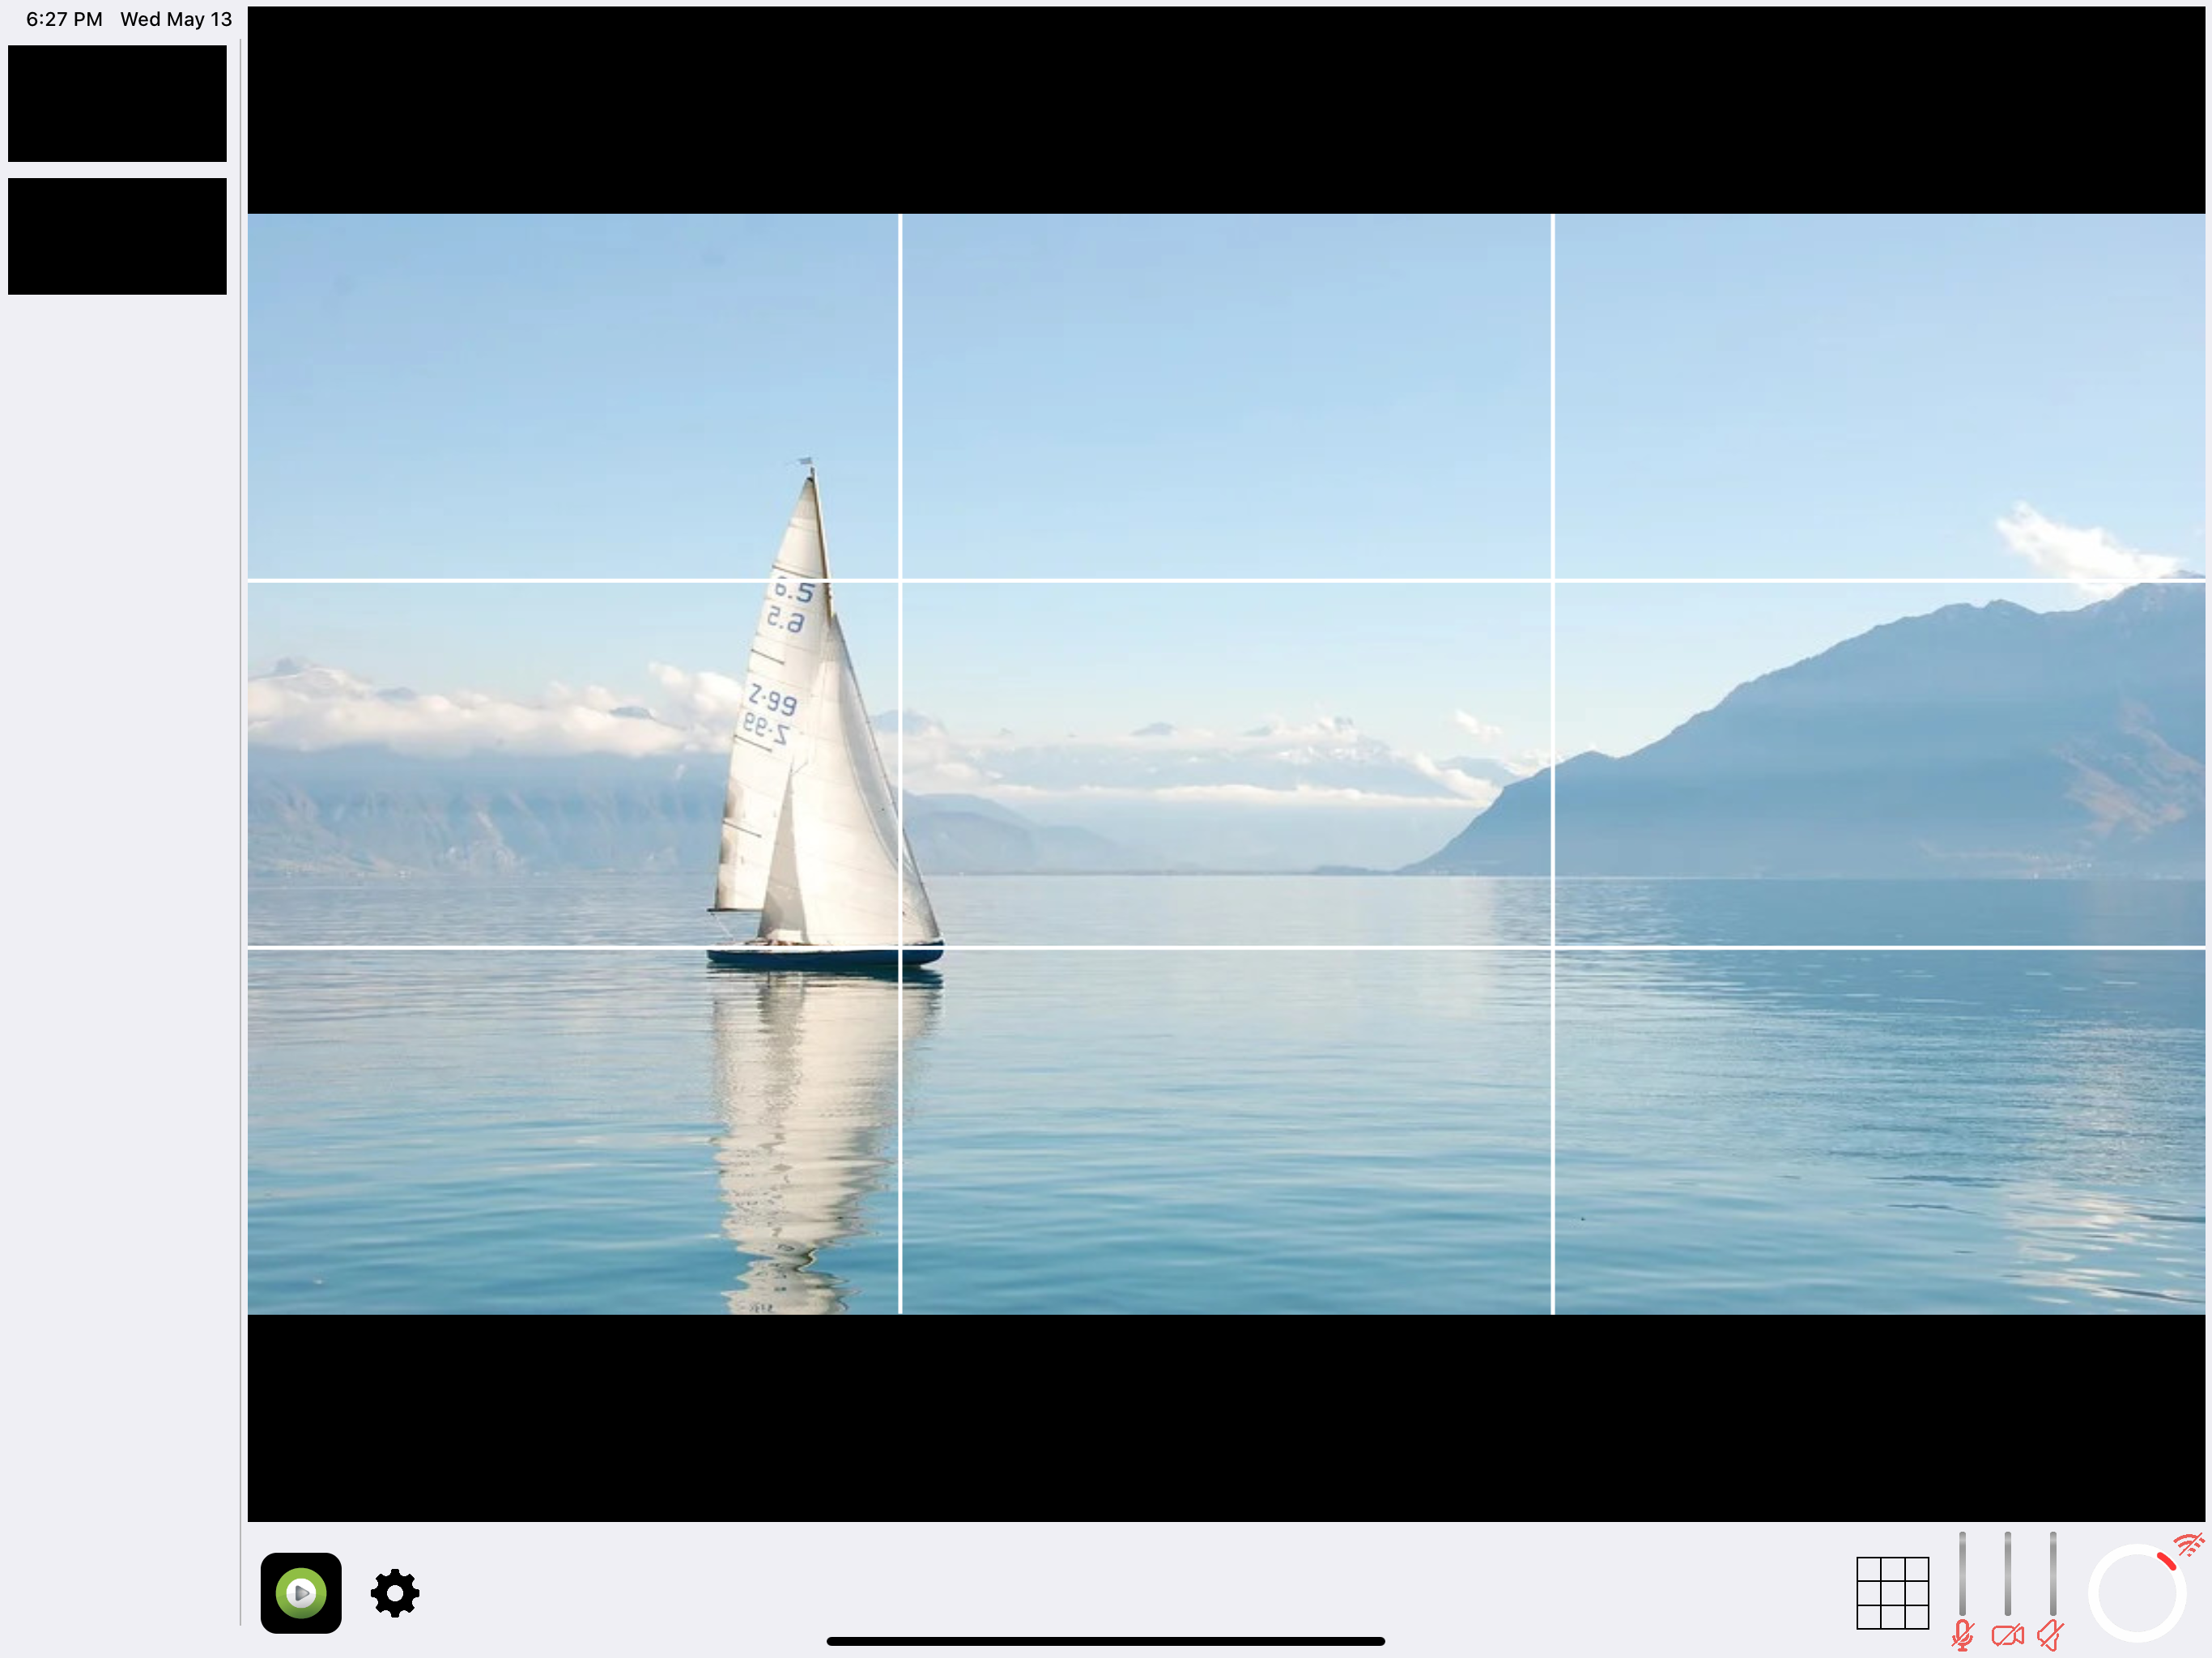Viewport: 2212px width, 1658px height.
Task: Click the 6:27 PM clock text
Action: click(64, 19)
